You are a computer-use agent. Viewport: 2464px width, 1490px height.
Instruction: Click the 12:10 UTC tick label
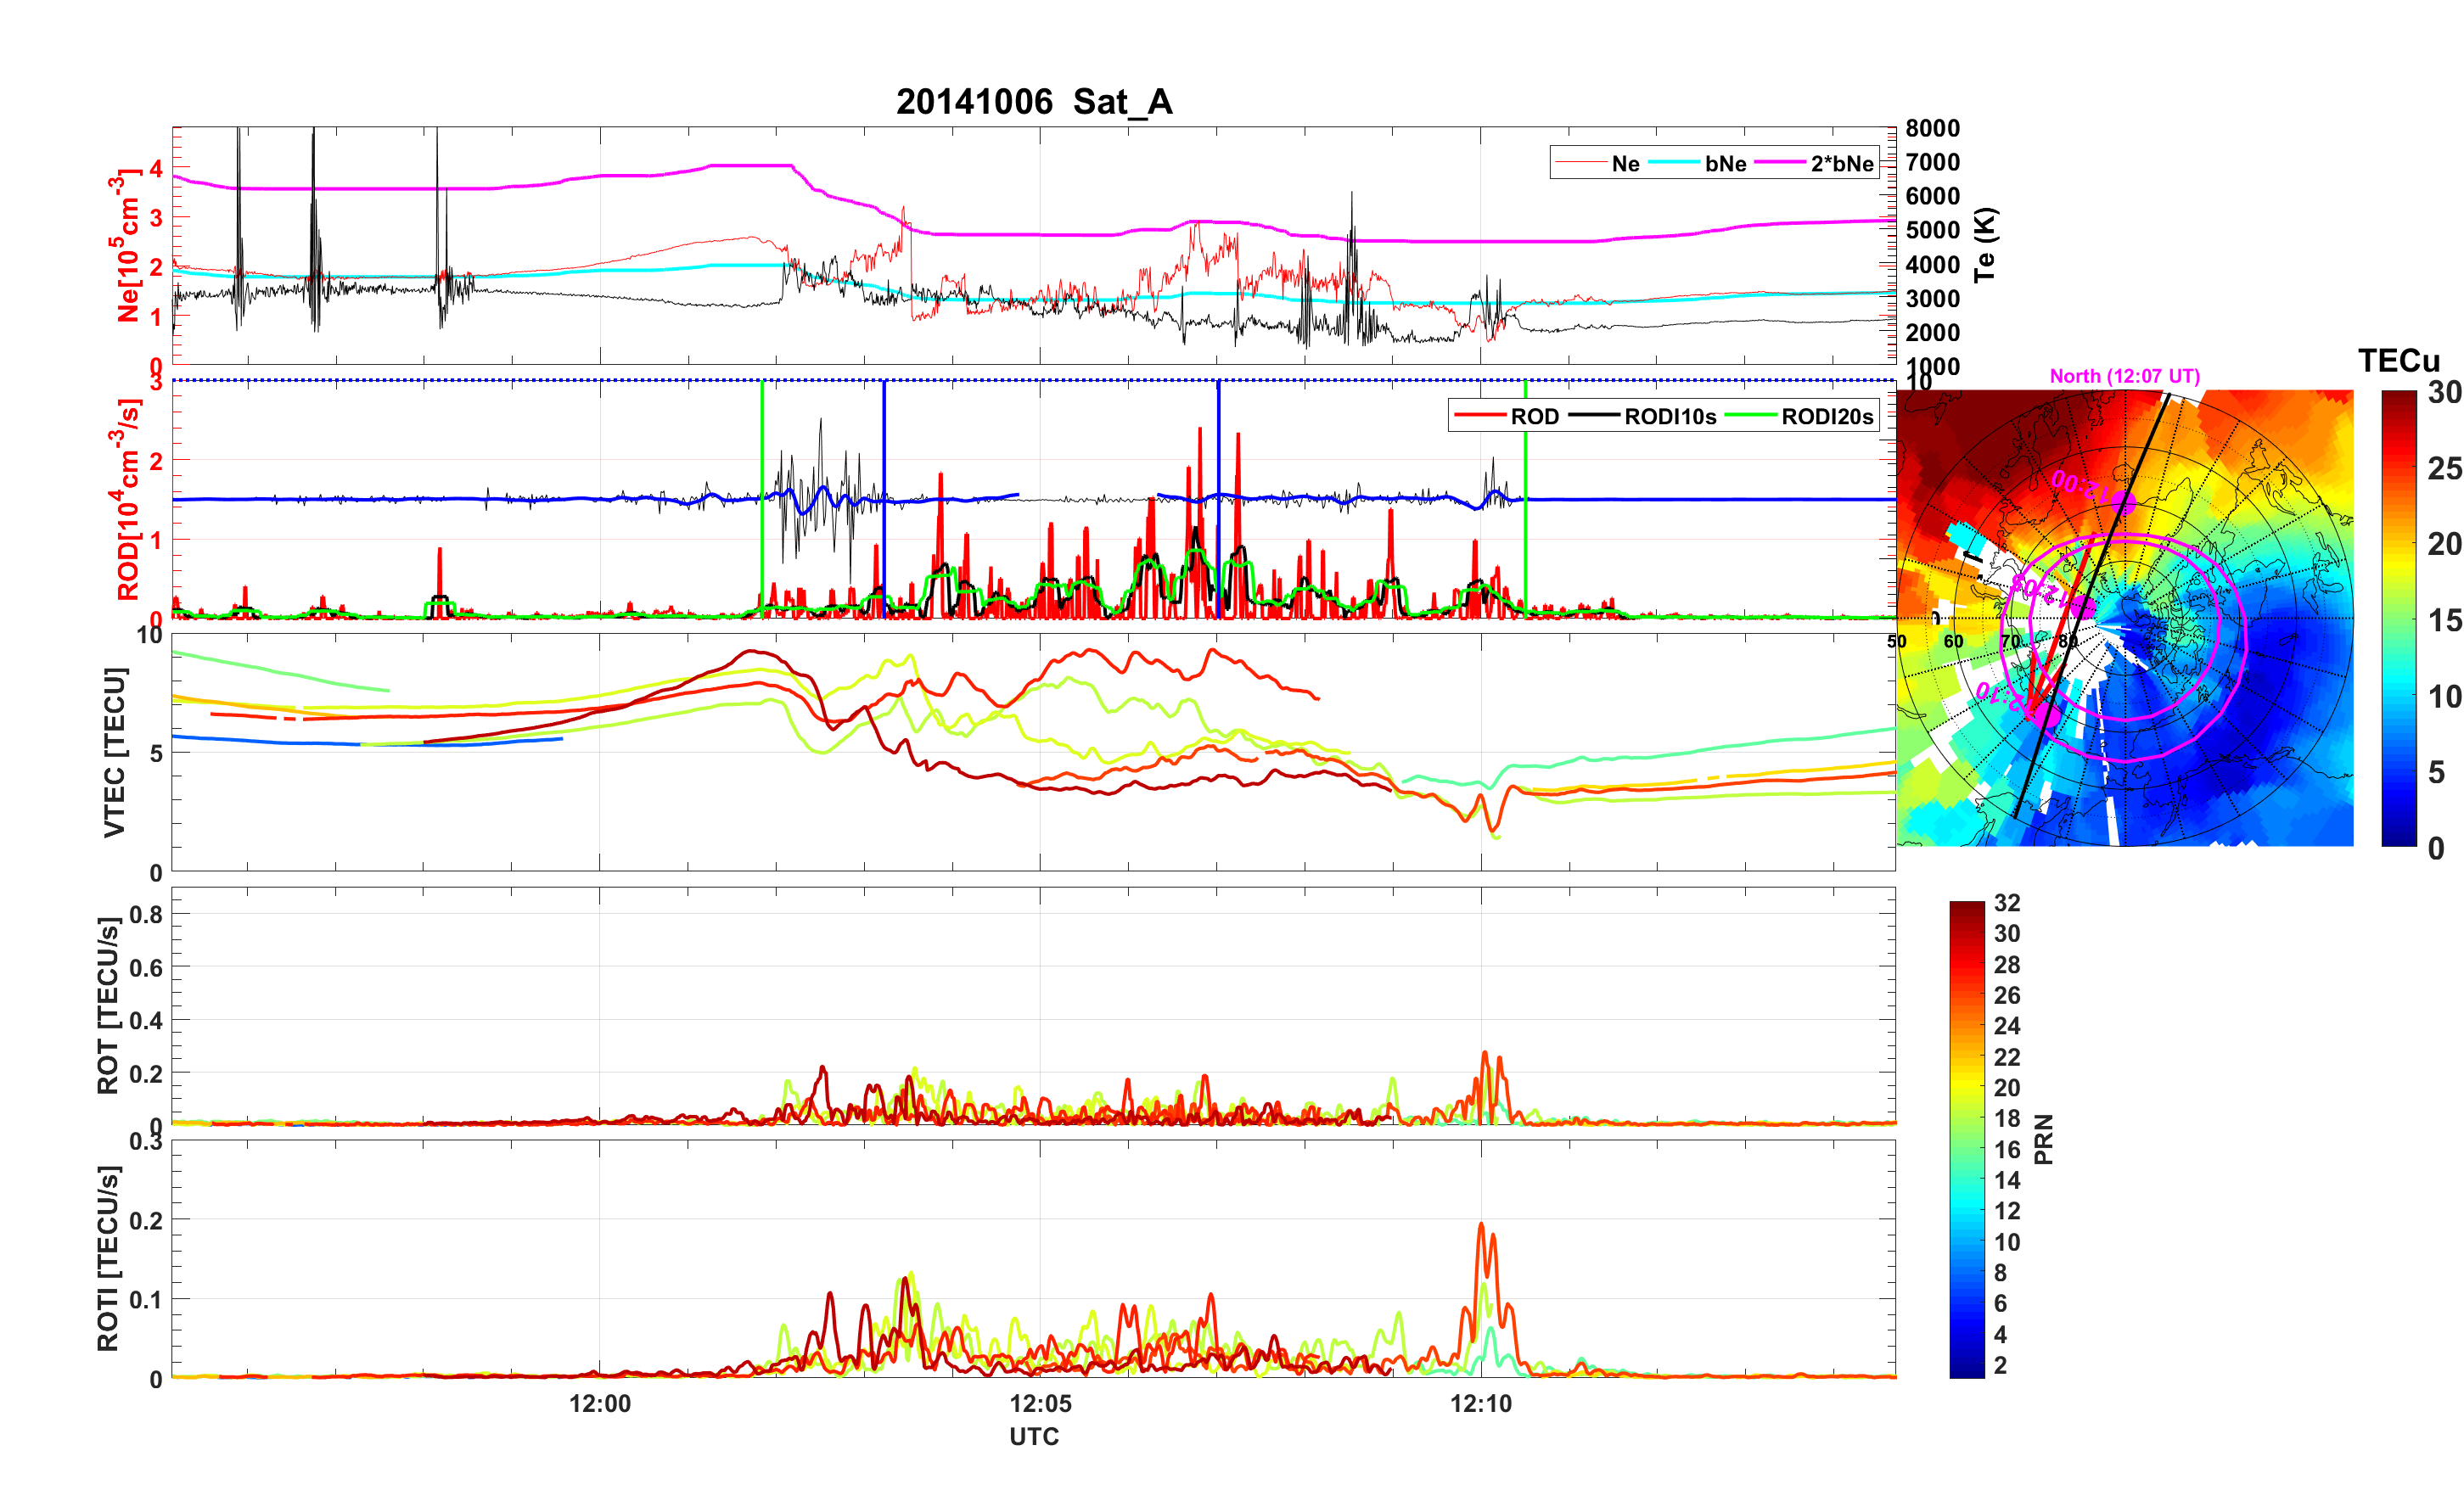1481,1404
